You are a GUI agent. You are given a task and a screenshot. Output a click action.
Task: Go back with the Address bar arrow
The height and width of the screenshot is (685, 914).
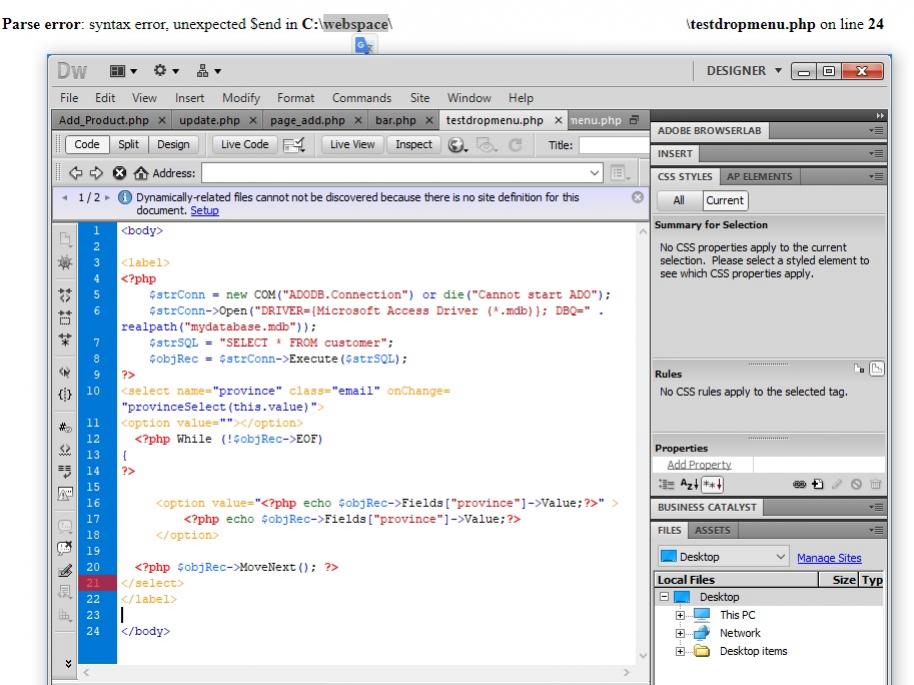click(x=75, y=173)
